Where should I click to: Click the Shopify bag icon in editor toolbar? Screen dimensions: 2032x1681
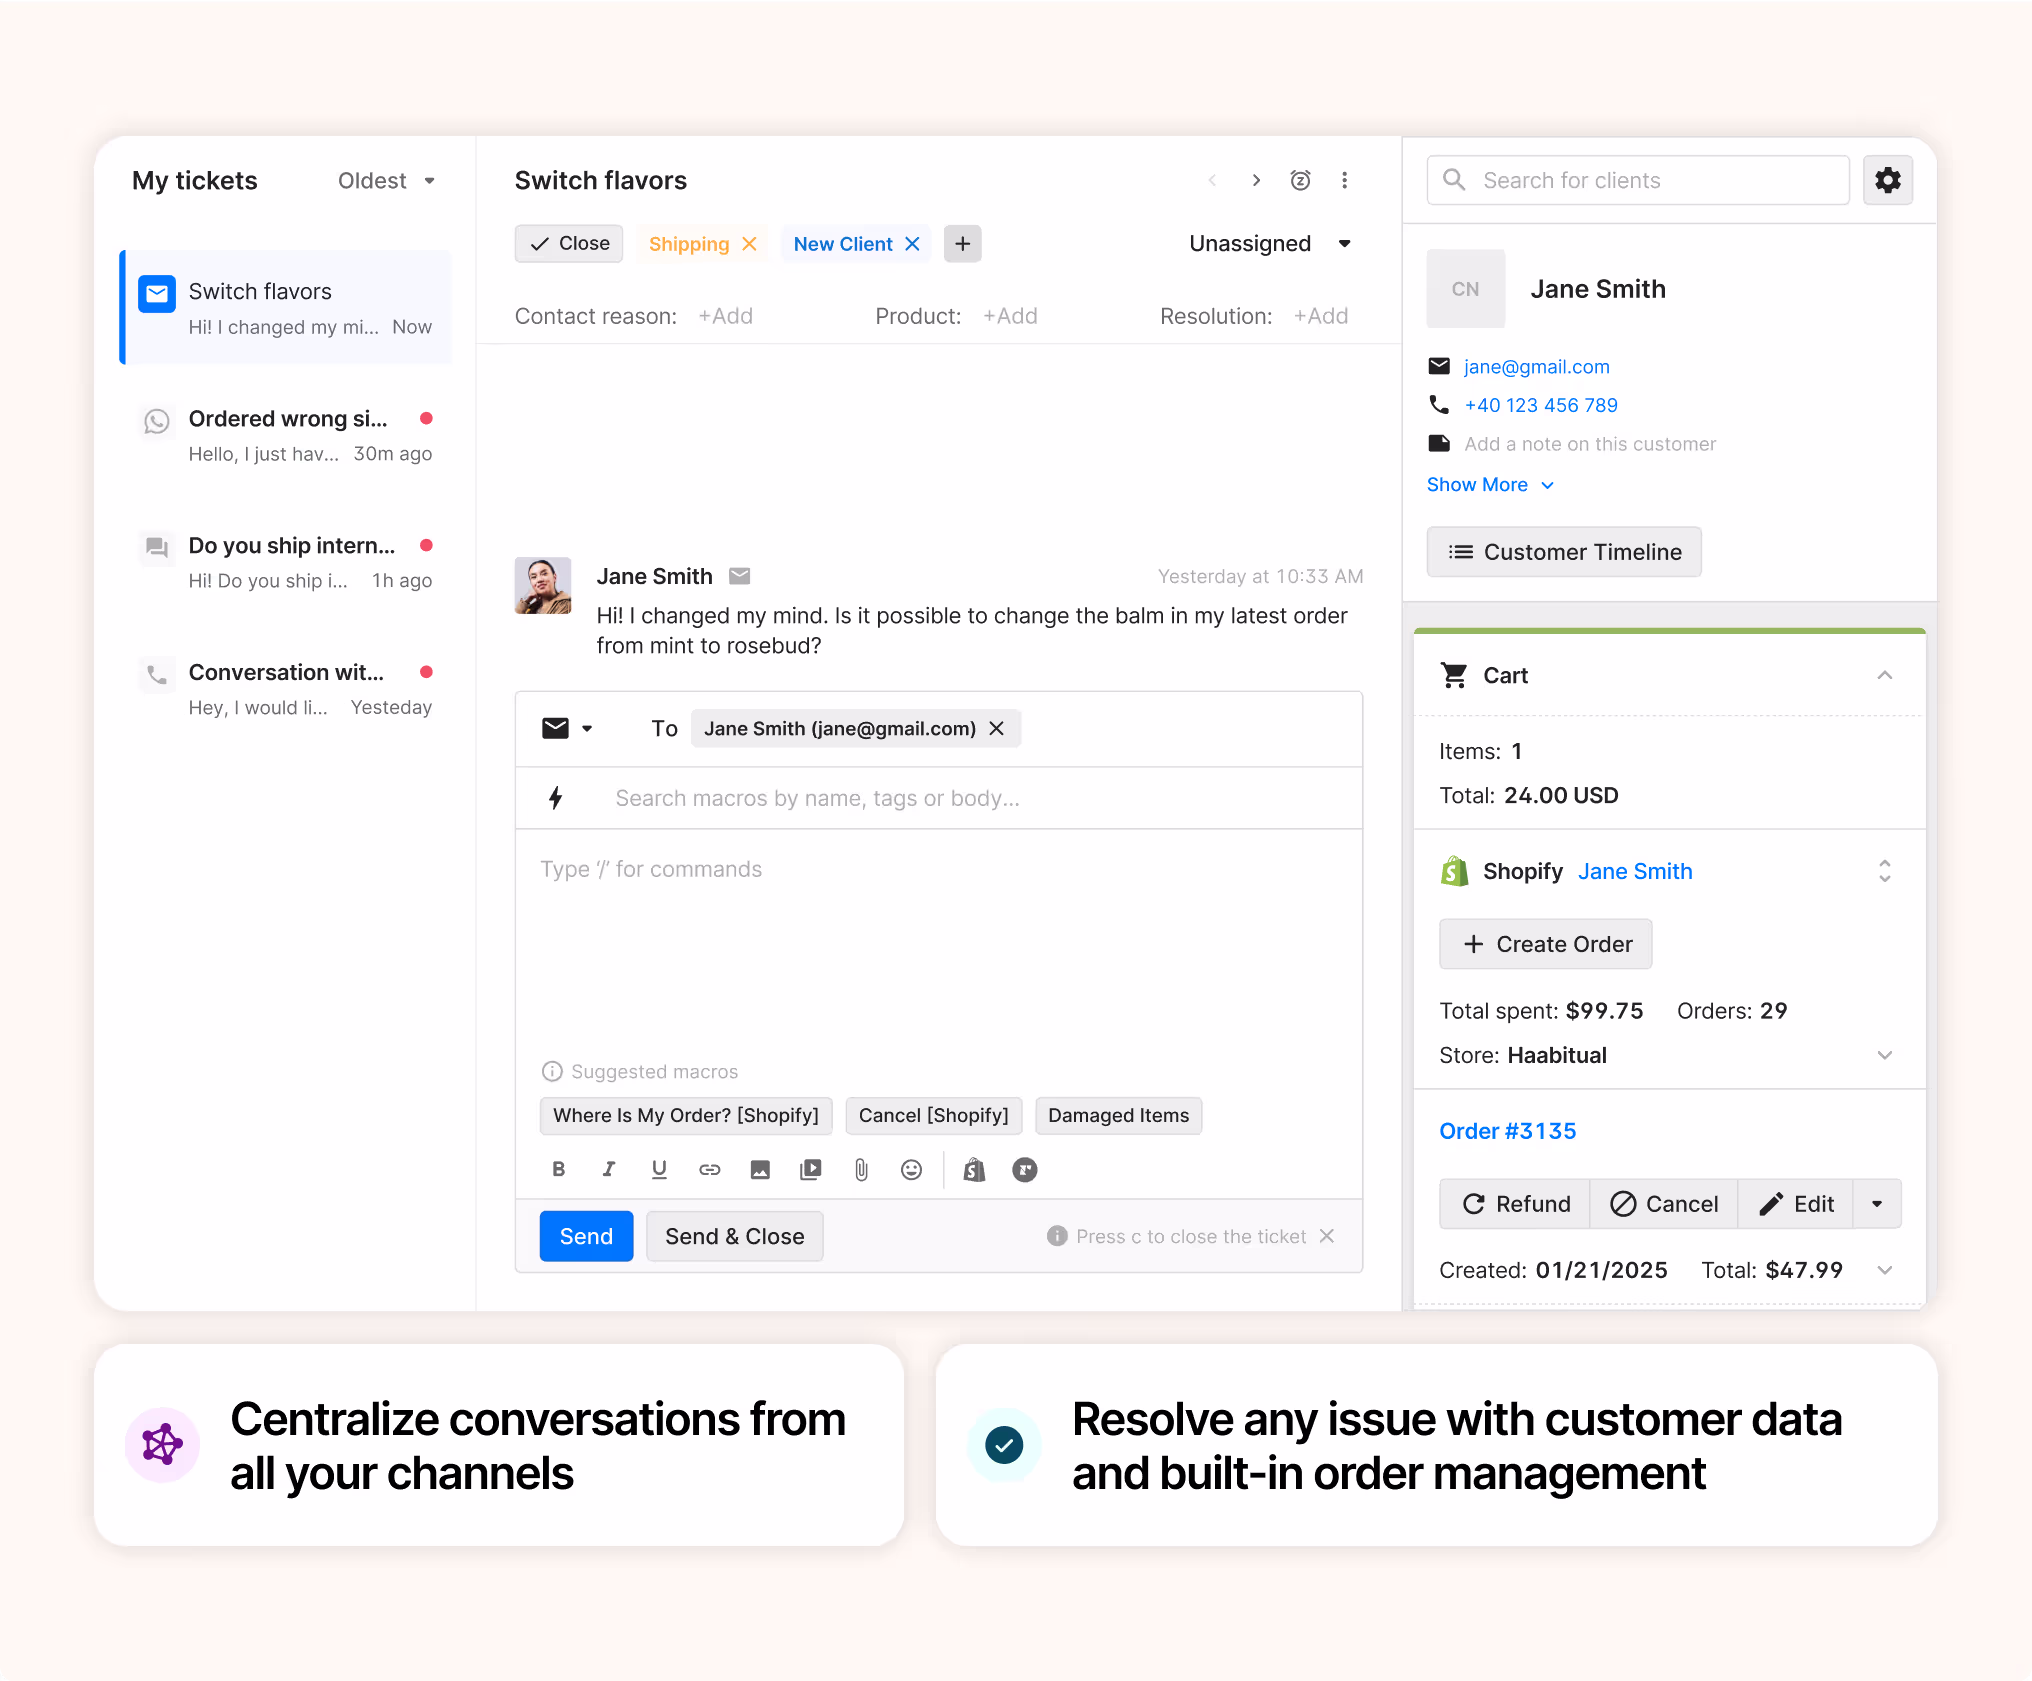pos(974,1169)
